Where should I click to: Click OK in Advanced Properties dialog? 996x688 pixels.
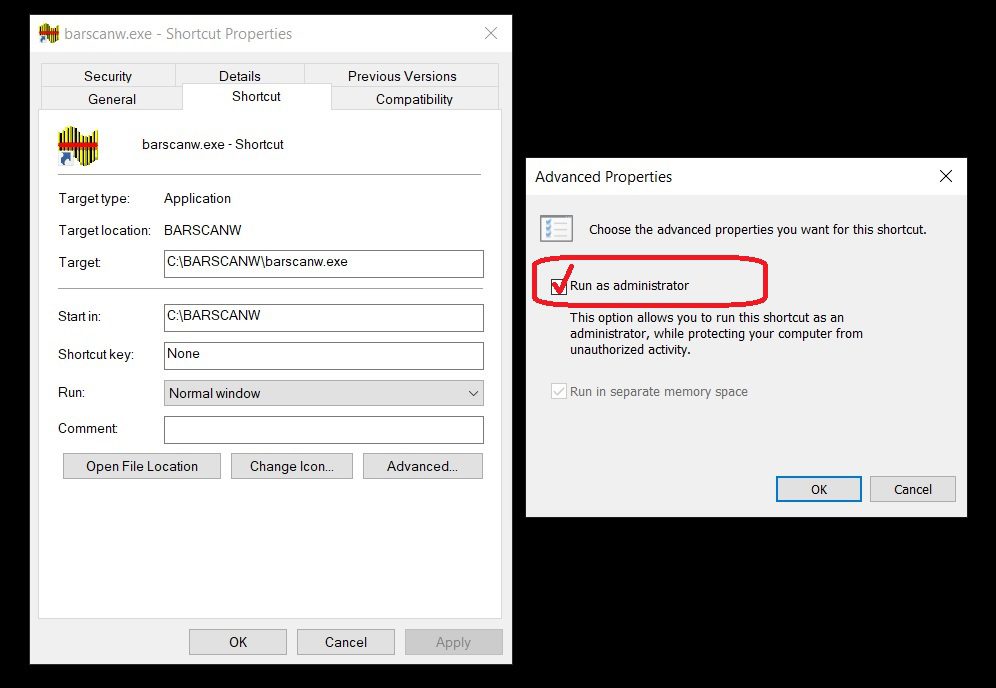(x=819, y=489)
